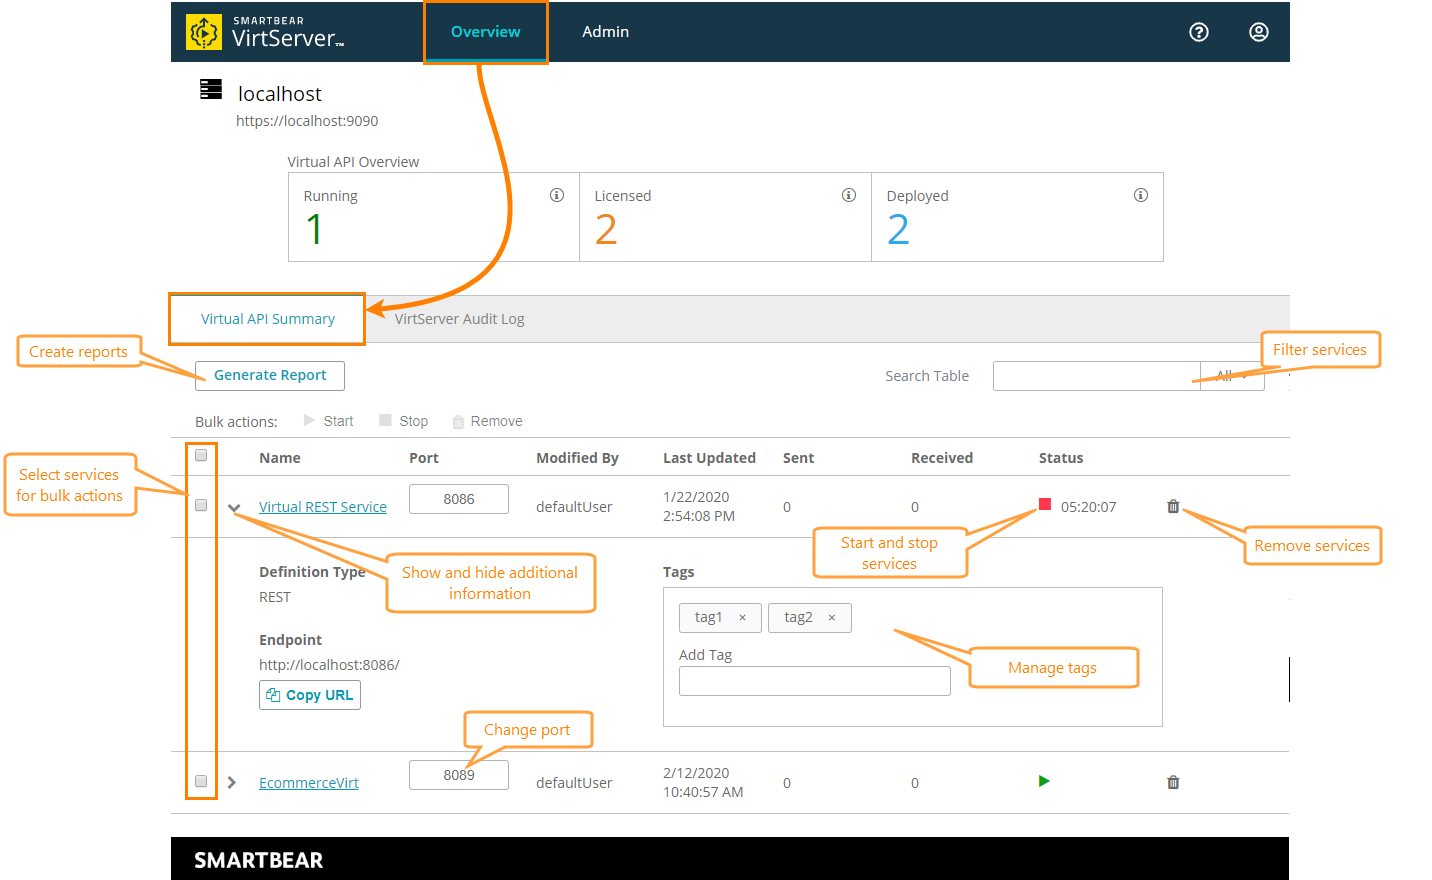This screenshot has width=1432, height=880.
Task: Show info for Deployed virtual APIs
Action: pos(1141,195)
